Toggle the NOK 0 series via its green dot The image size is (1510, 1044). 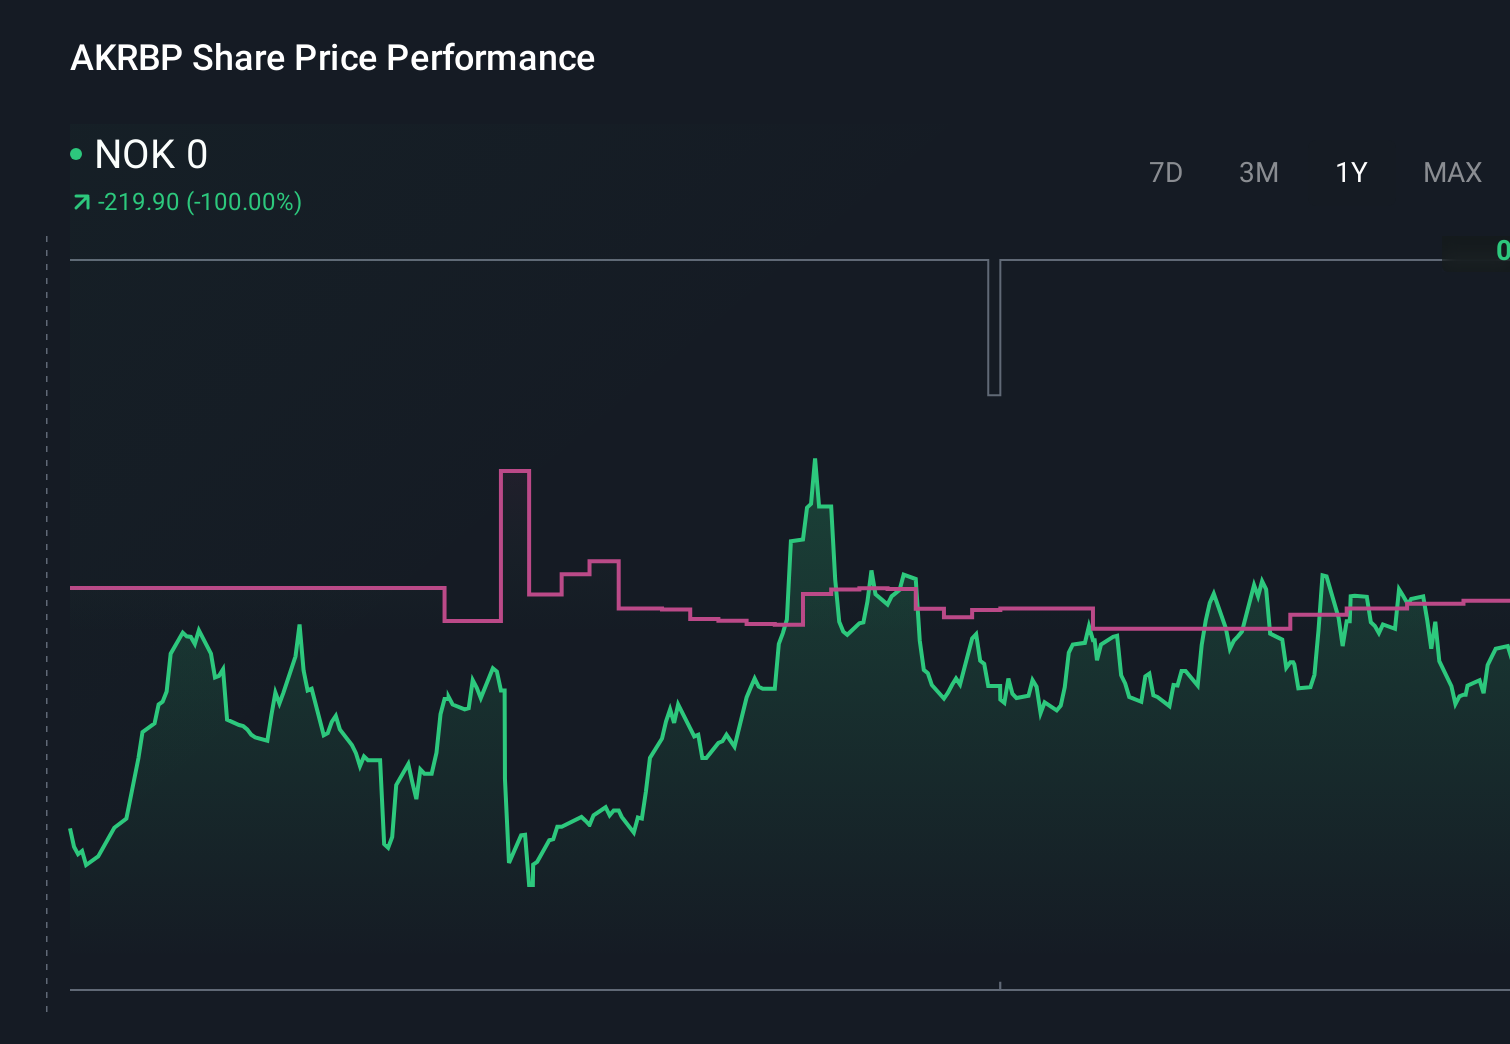point(75,152)
